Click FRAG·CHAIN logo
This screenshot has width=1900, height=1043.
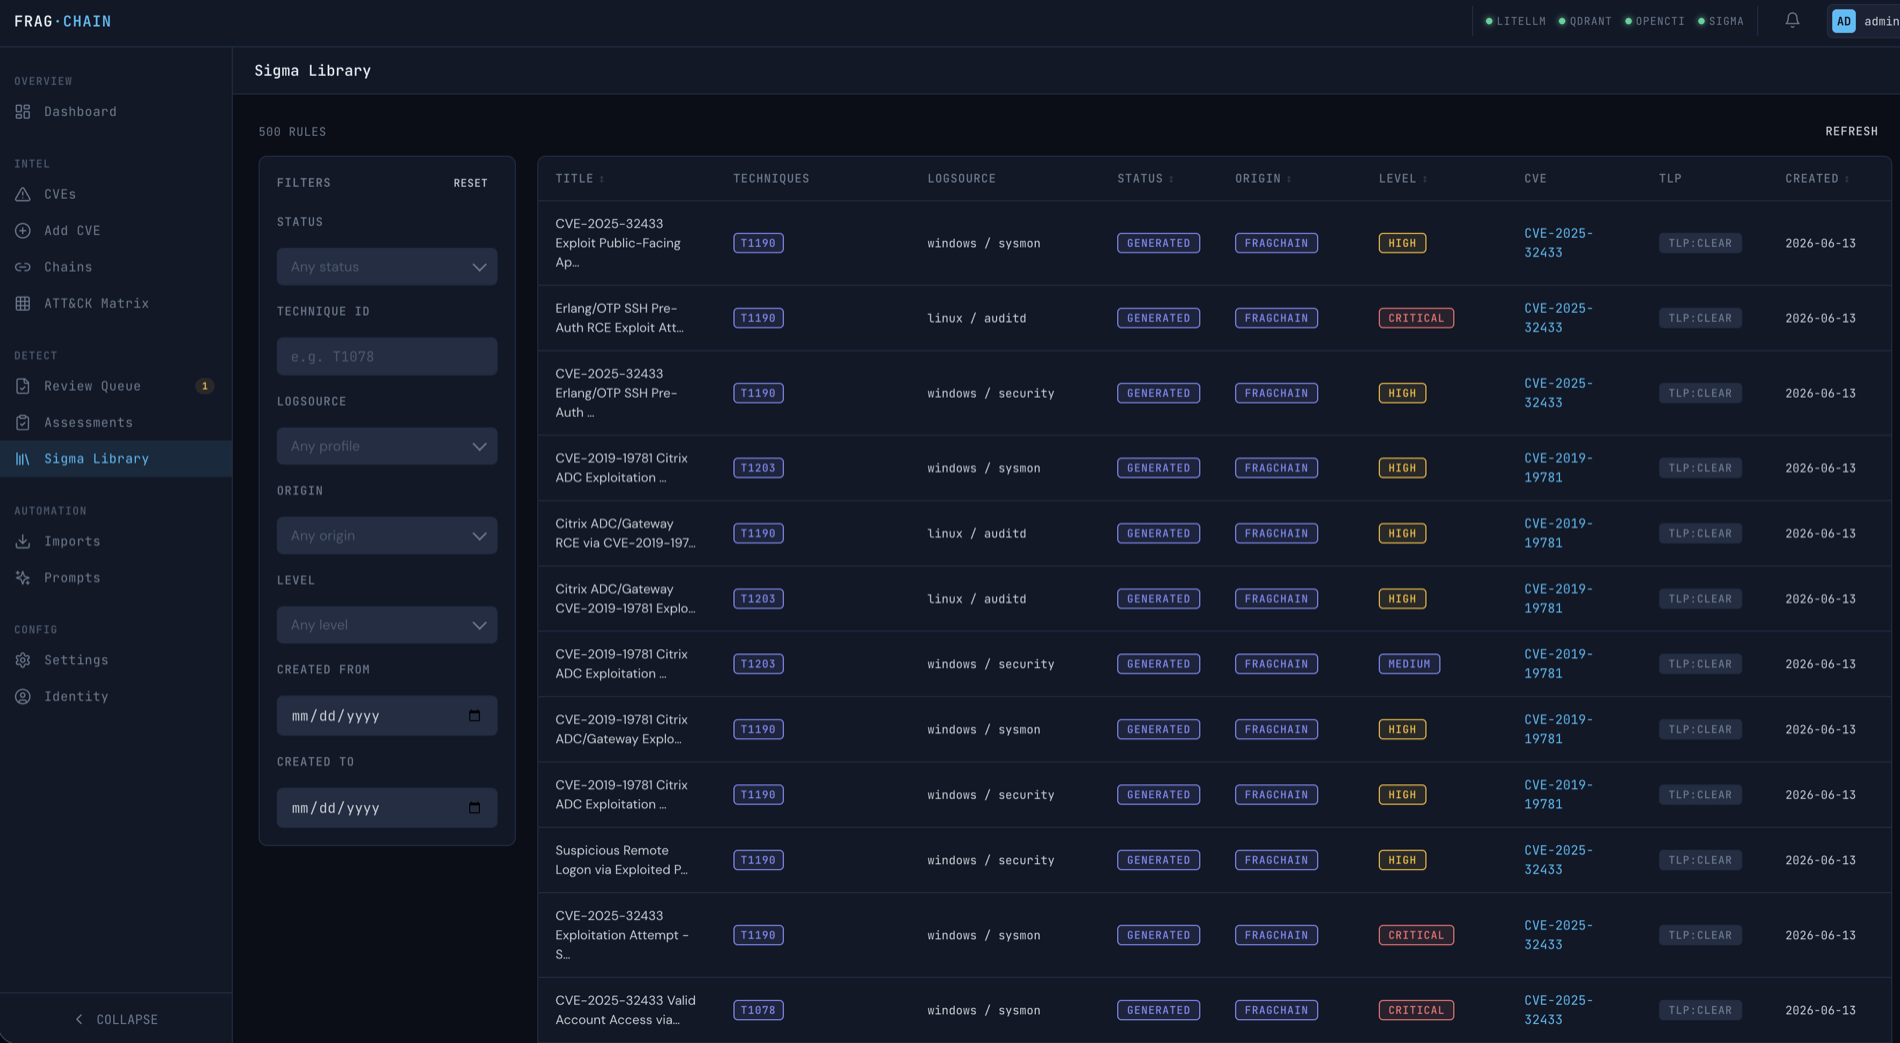coord(63,21)
